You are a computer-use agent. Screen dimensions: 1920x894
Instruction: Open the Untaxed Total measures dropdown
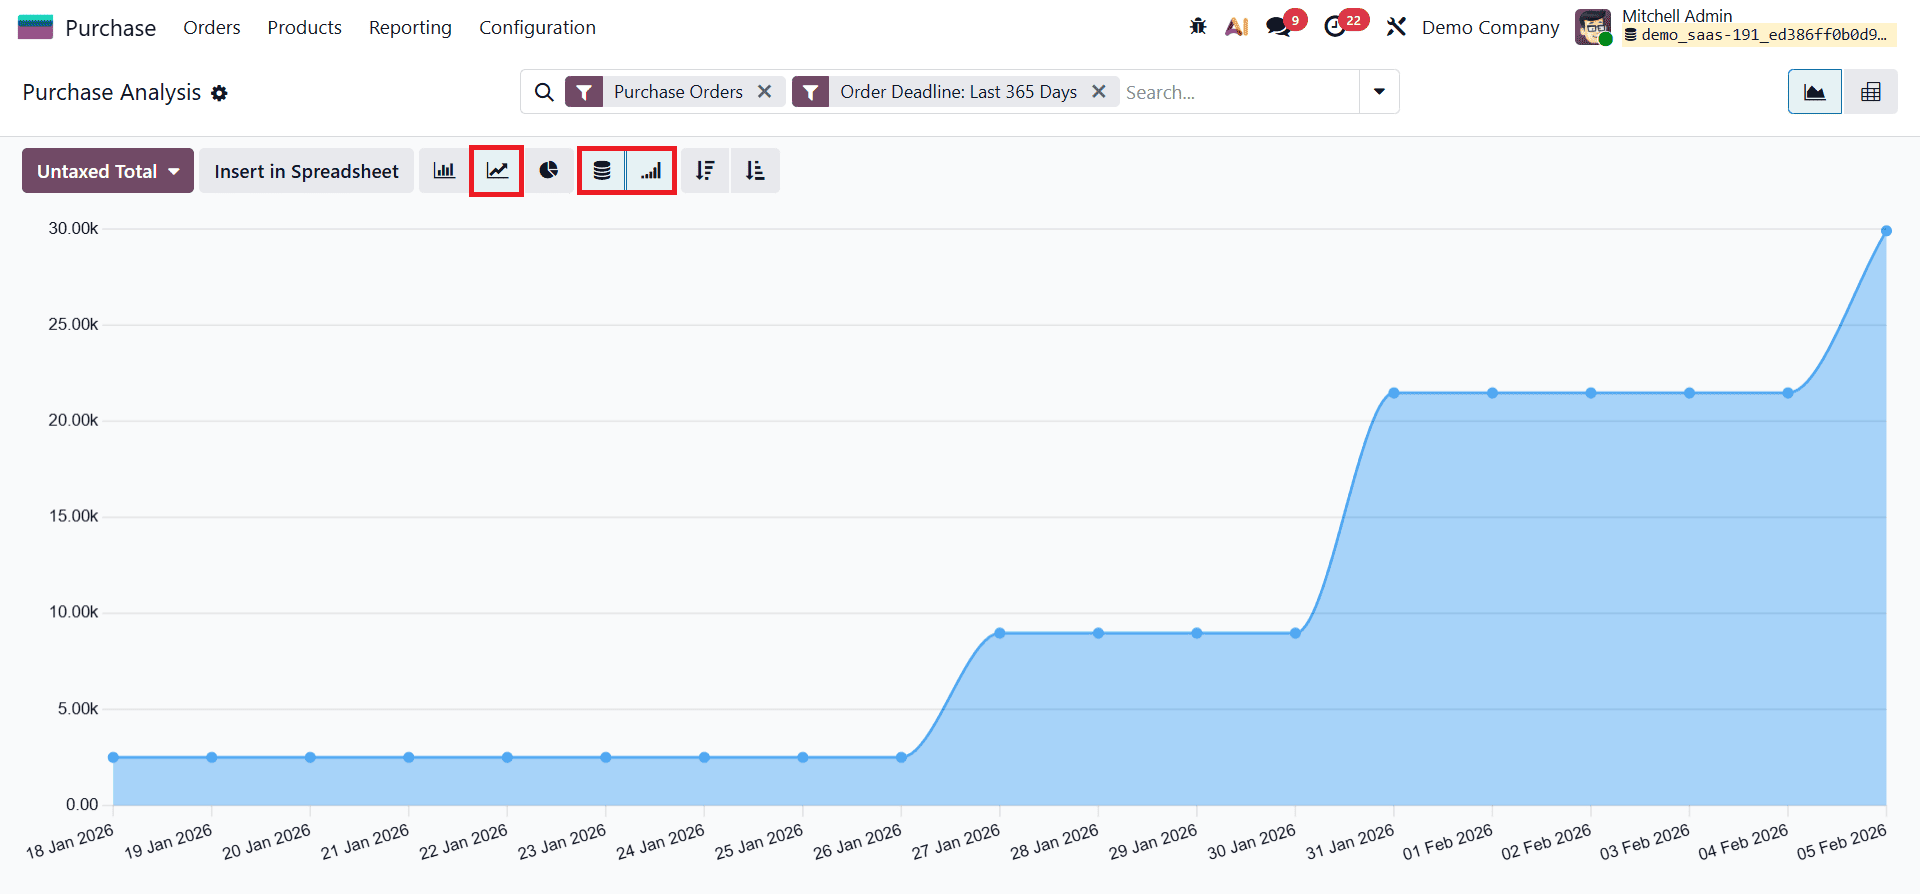tap(108, 171)
